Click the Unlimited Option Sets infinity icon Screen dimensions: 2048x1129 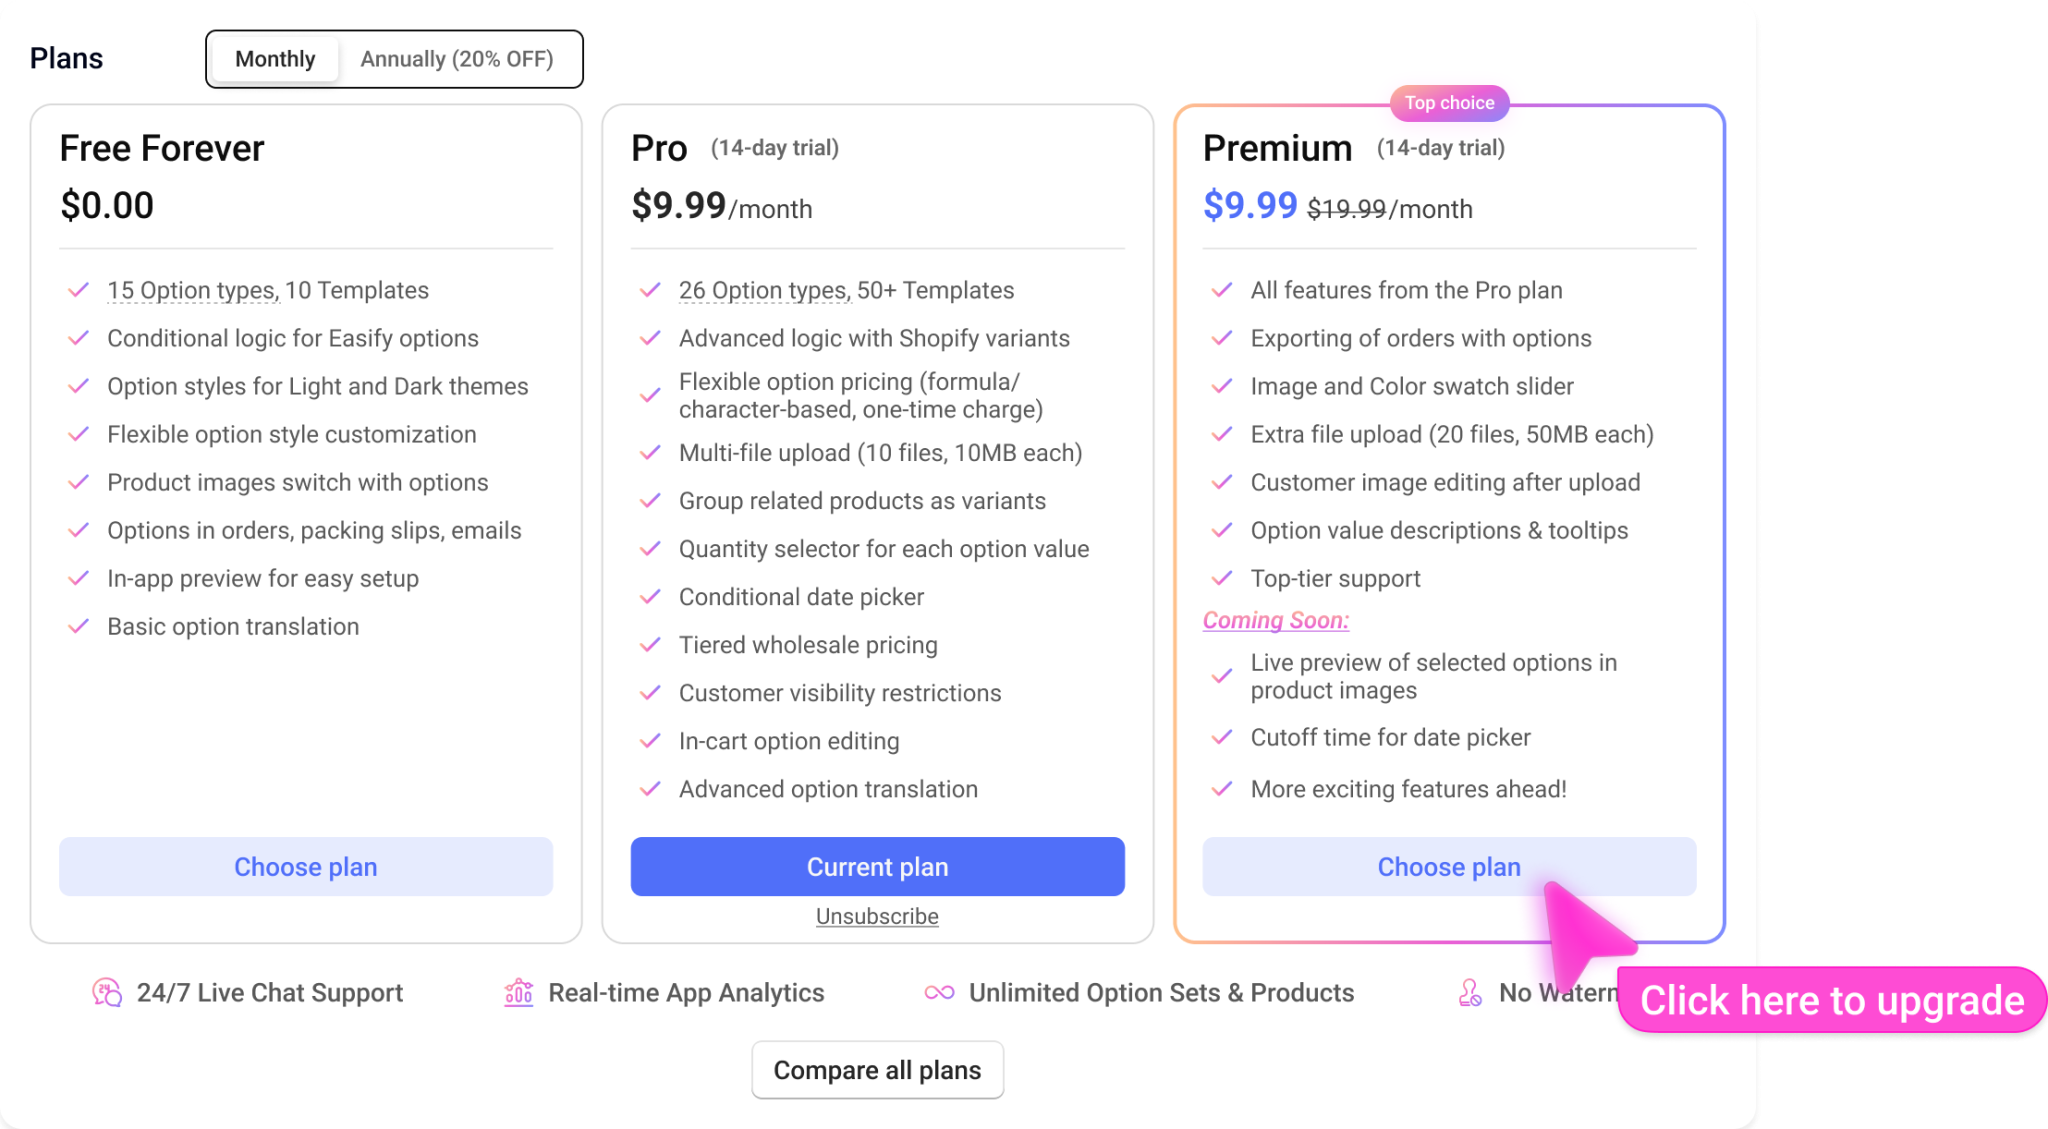tap(938, 992)
